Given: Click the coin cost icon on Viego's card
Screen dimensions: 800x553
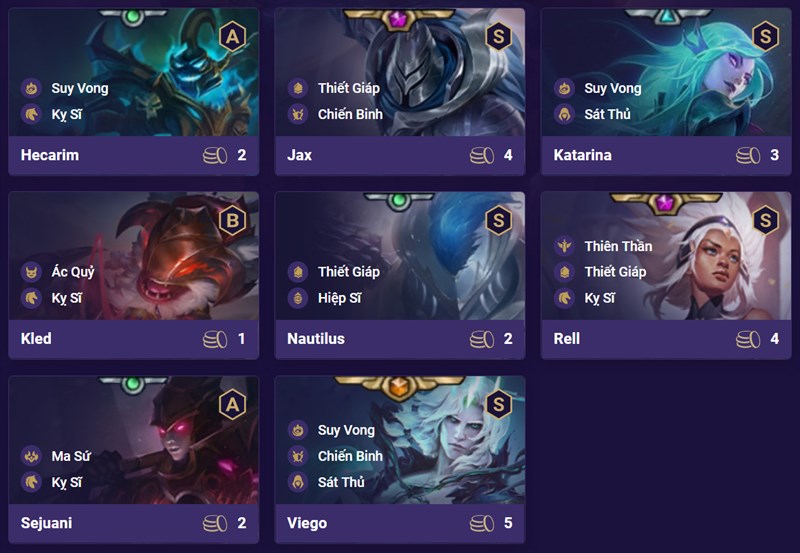Looking at the screenshot, I should (x=482, y=523).
